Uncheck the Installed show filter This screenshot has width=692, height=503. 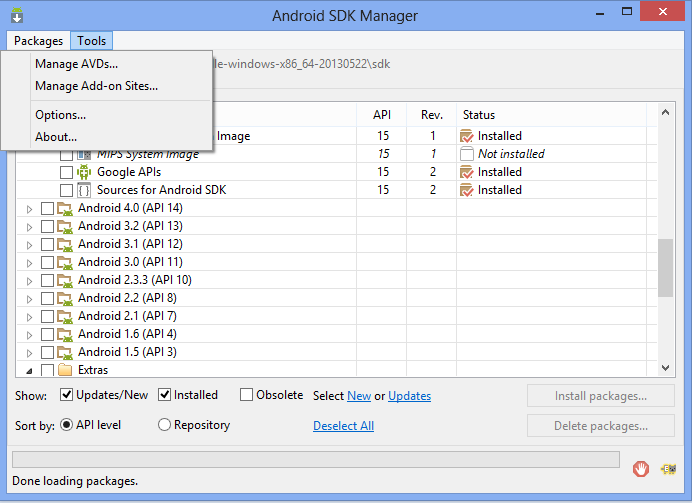pyautogui.click(x=164, y=395)
